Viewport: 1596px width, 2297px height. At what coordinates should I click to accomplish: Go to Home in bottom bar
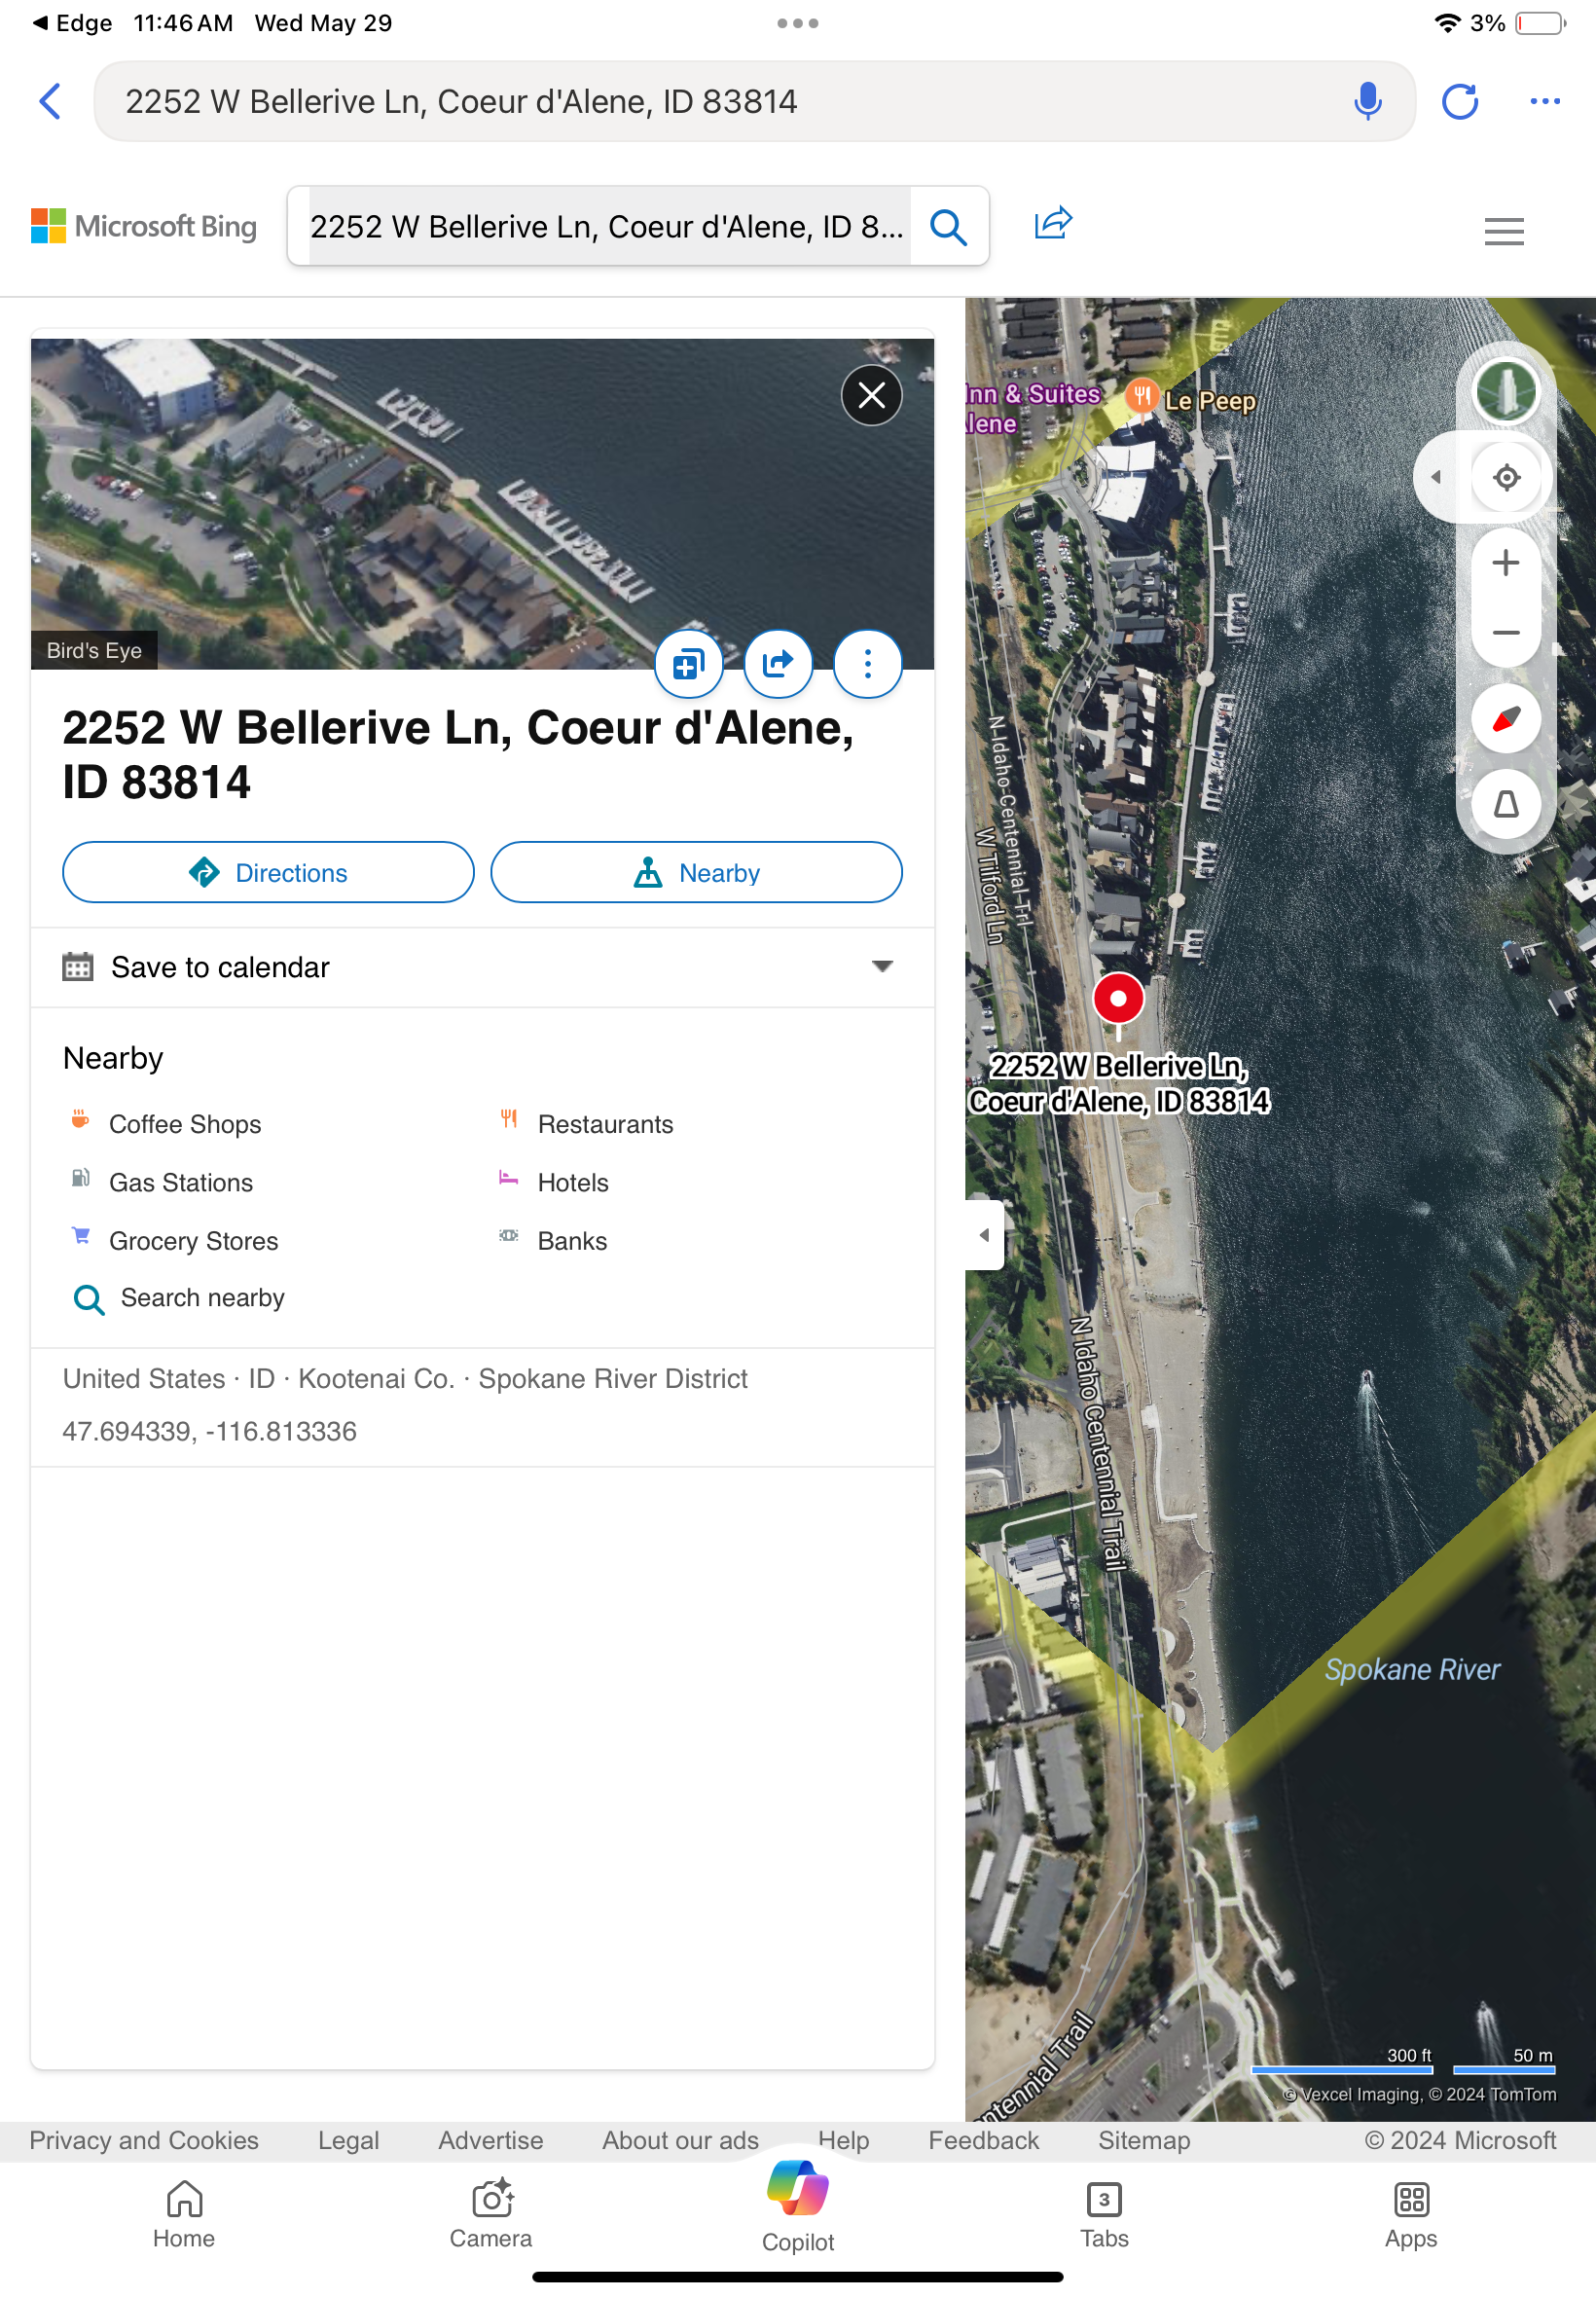pyautogui.click(x=184, y=2213)
